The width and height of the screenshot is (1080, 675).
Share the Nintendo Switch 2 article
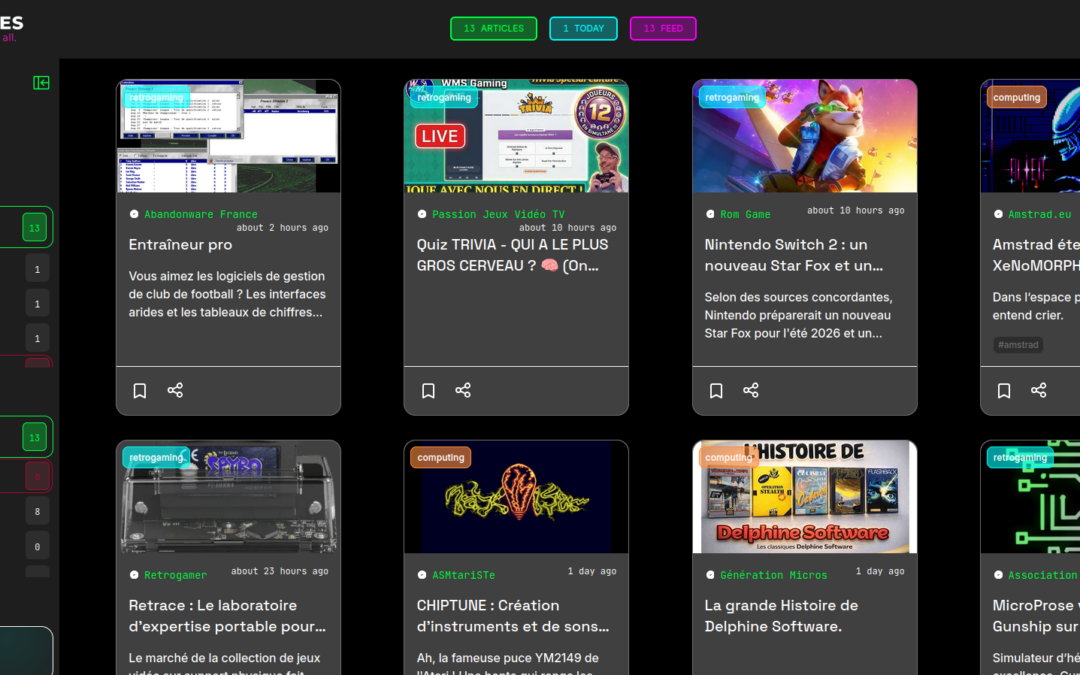point(751,390)
